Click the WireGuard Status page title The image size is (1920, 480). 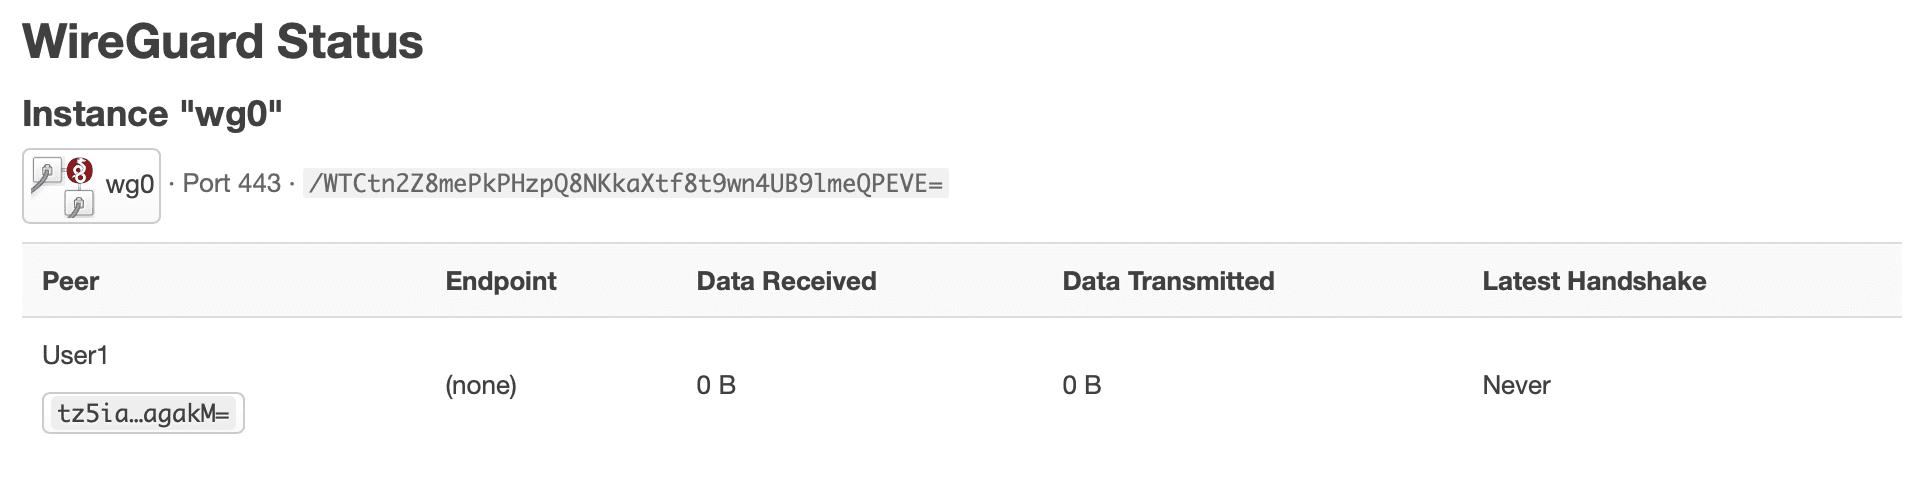coord(223,42)
